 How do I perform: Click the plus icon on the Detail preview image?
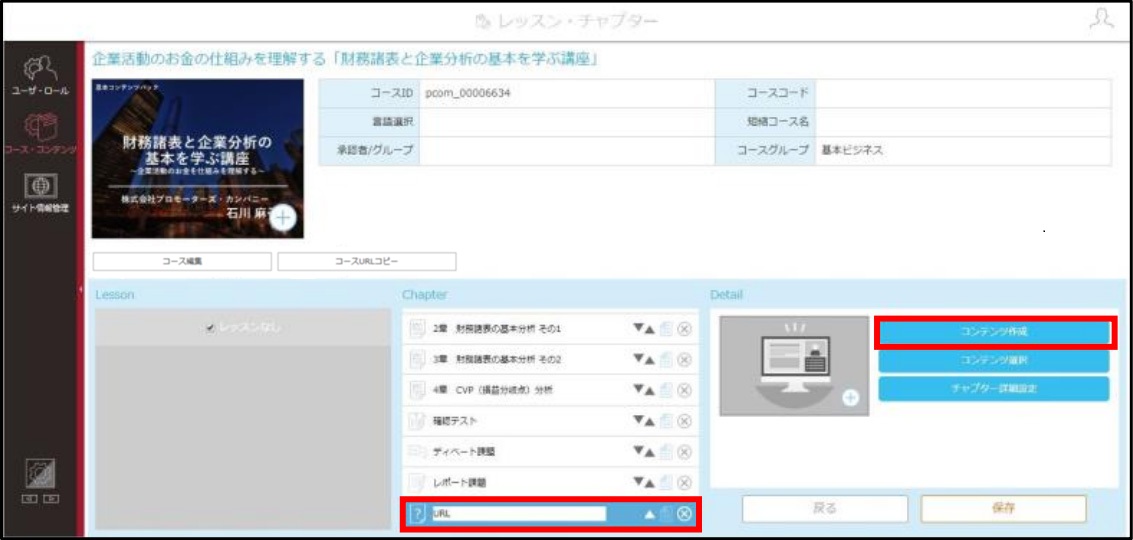pos(852,399)
